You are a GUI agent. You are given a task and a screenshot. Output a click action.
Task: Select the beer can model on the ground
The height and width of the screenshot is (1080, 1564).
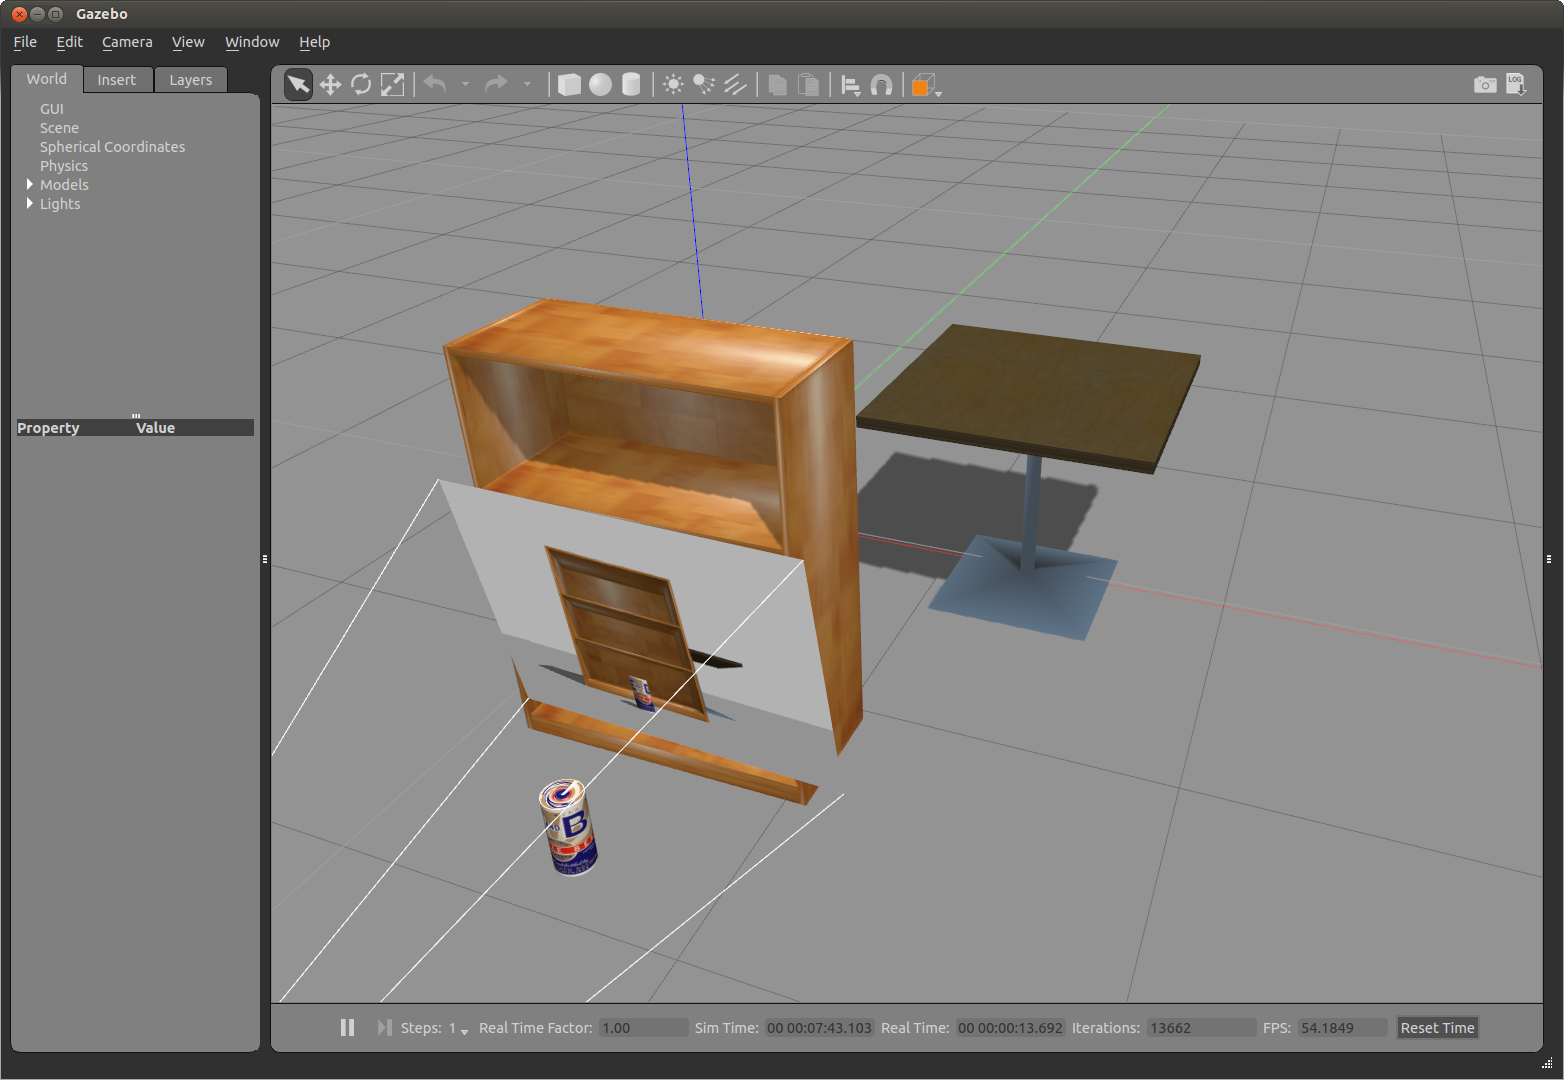(x=569, y=828)
